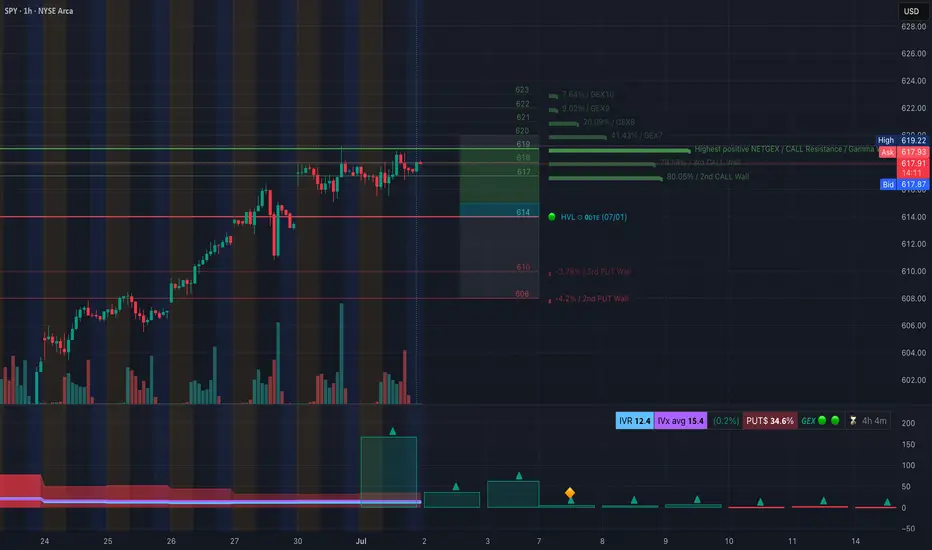Click the 80.05% / 2nd CALL Wall label
The image size is (932, 550).
707,177
